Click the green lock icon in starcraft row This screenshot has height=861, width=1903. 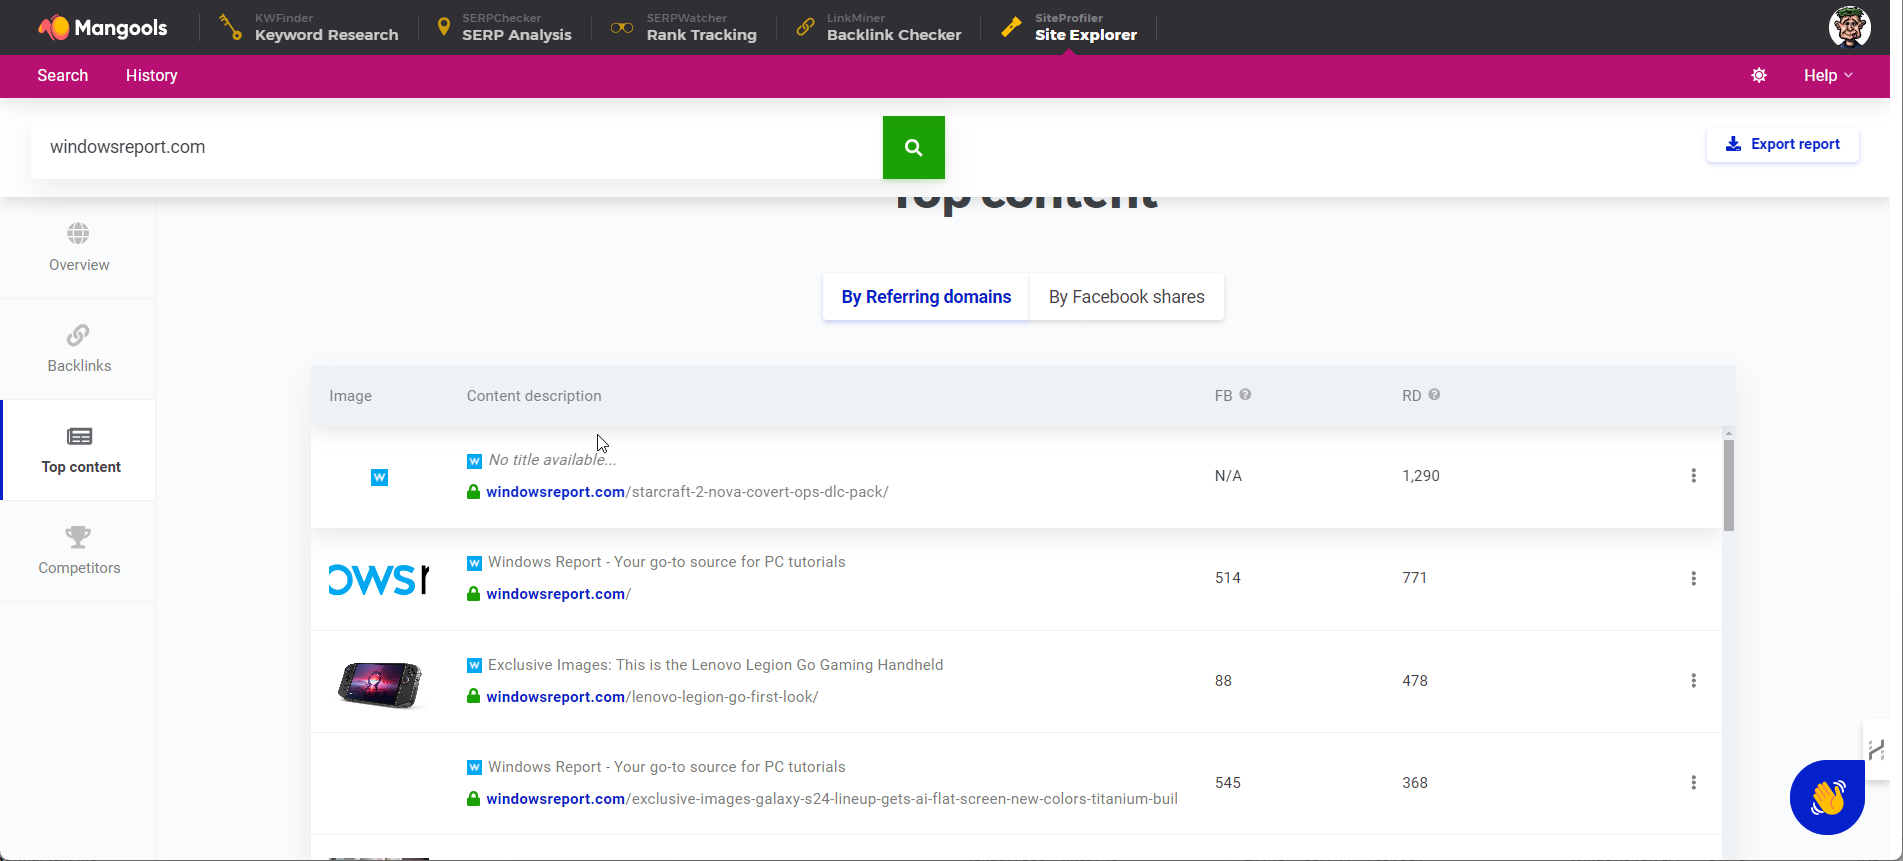pyautogui.click(x=473, y=492)
